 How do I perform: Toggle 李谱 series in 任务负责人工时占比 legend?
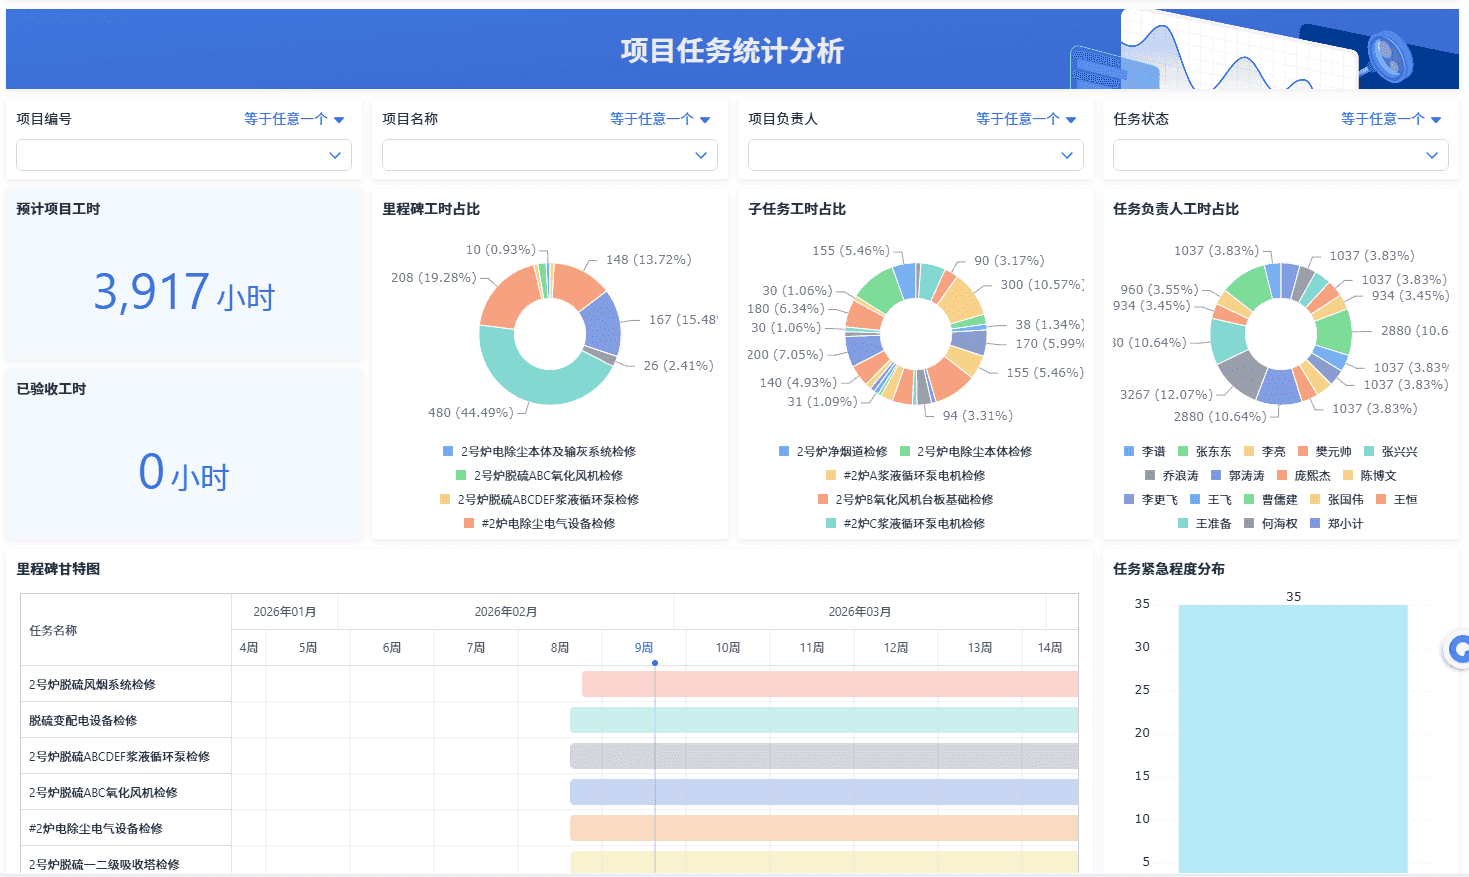tap(1147, 450)
